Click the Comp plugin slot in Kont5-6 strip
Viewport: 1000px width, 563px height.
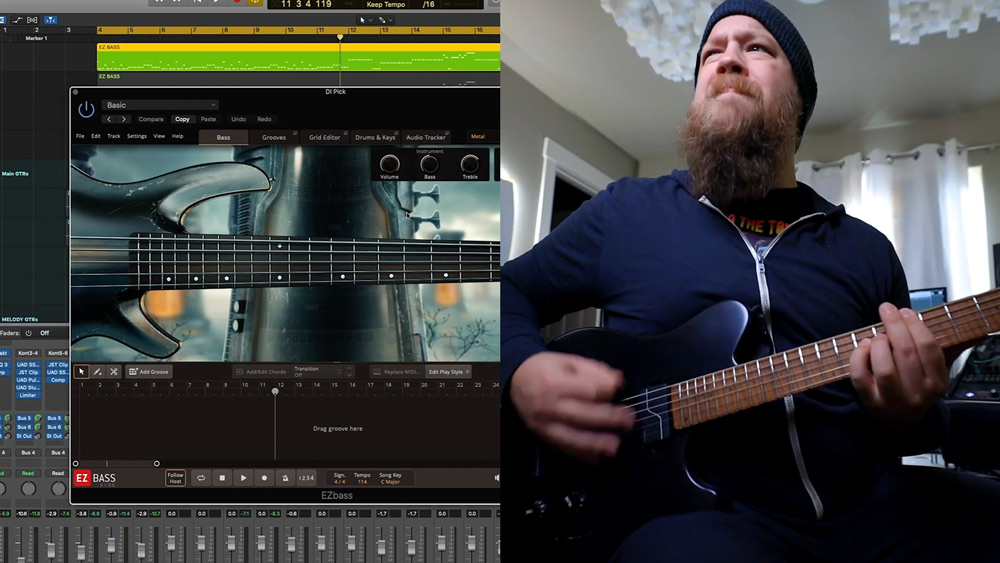[57, 380]
